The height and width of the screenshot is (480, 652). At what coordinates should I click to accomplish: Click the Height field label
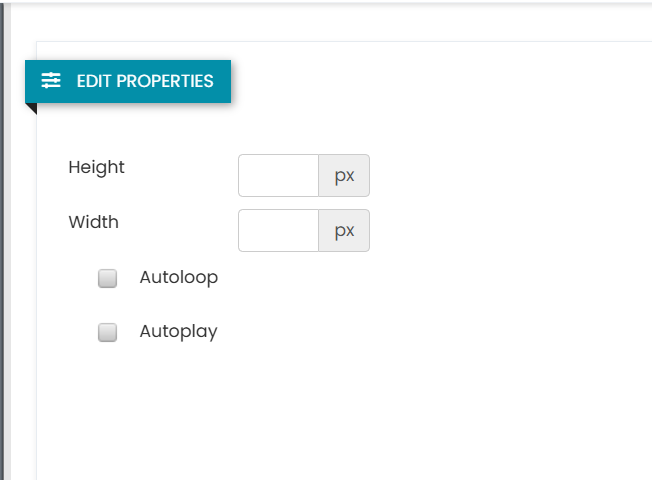pos(96,167)
